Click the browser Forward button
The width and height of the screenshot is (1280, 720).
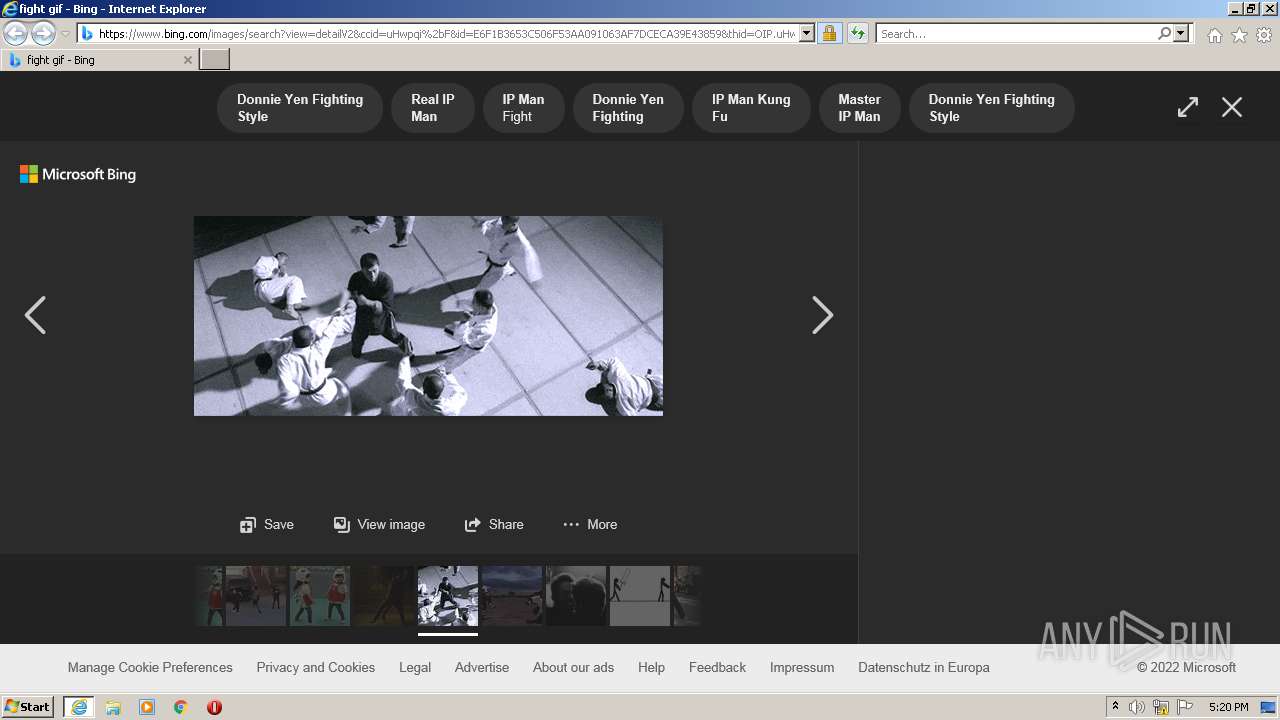coord(43,34)
